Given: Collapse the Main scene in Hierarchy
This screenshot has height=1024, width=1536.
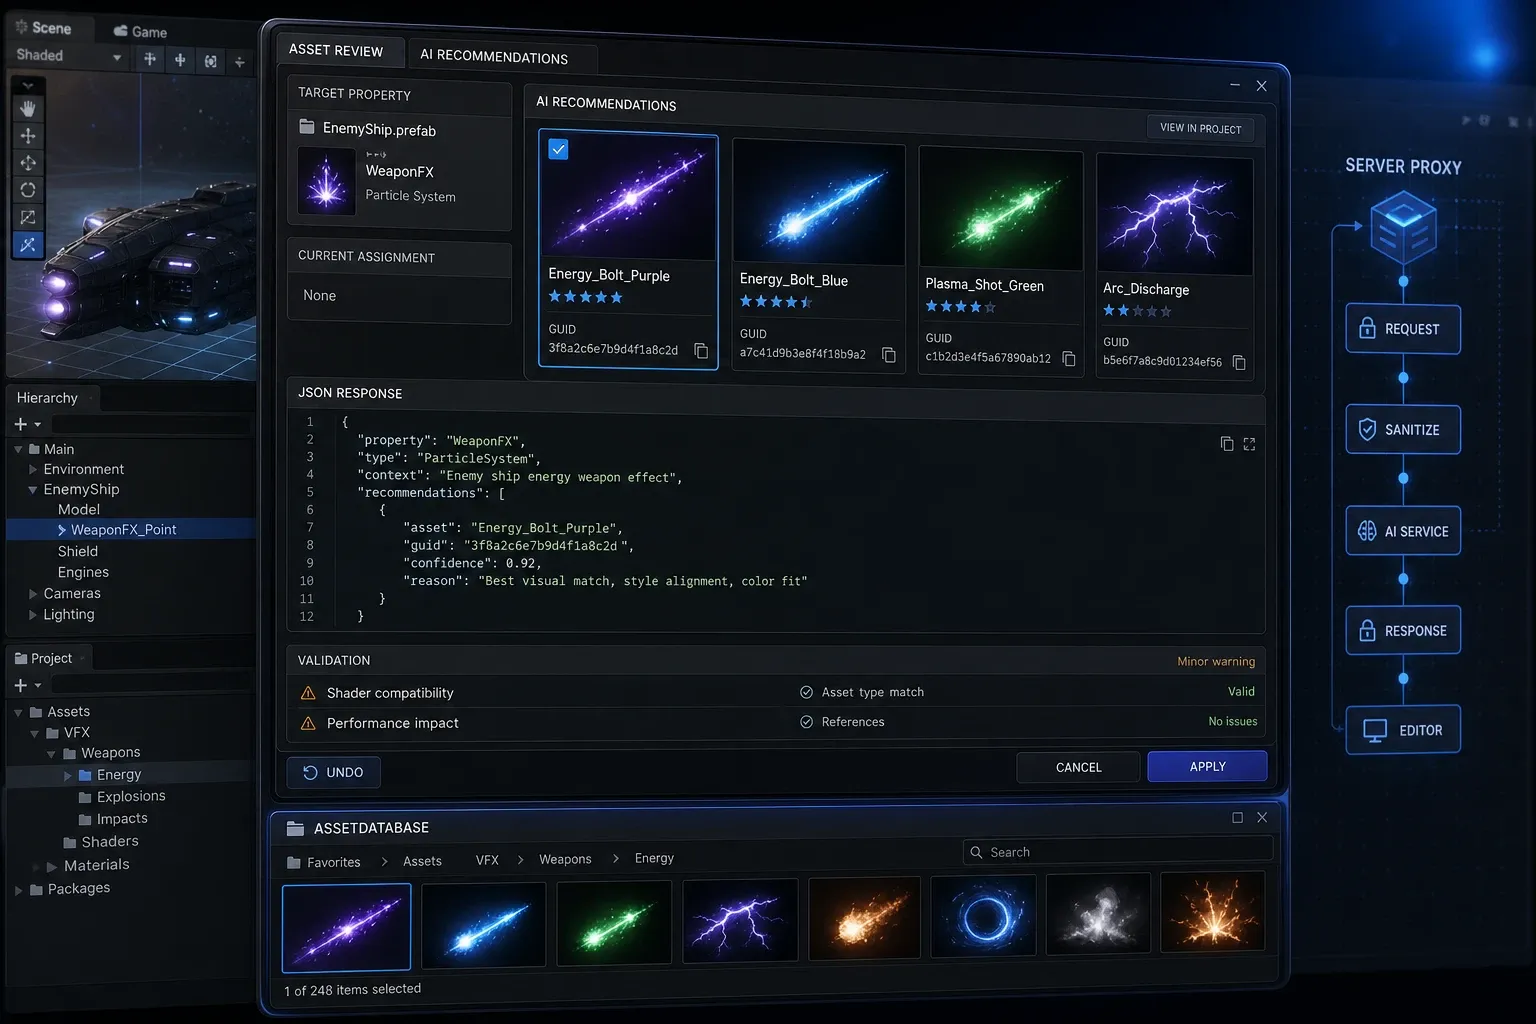Looking at the screenshot, I should (x=18, y=450).
